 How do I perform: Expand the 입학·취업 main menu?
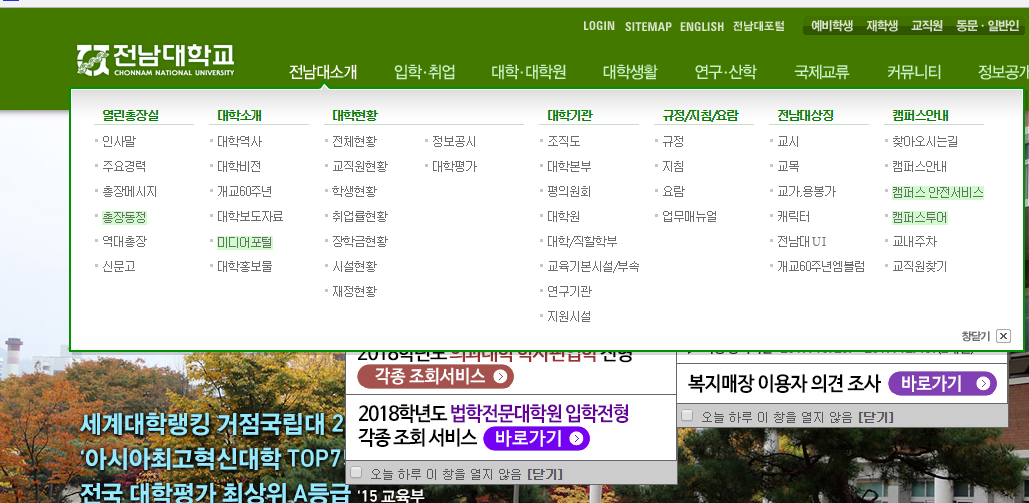coord(425,72)
